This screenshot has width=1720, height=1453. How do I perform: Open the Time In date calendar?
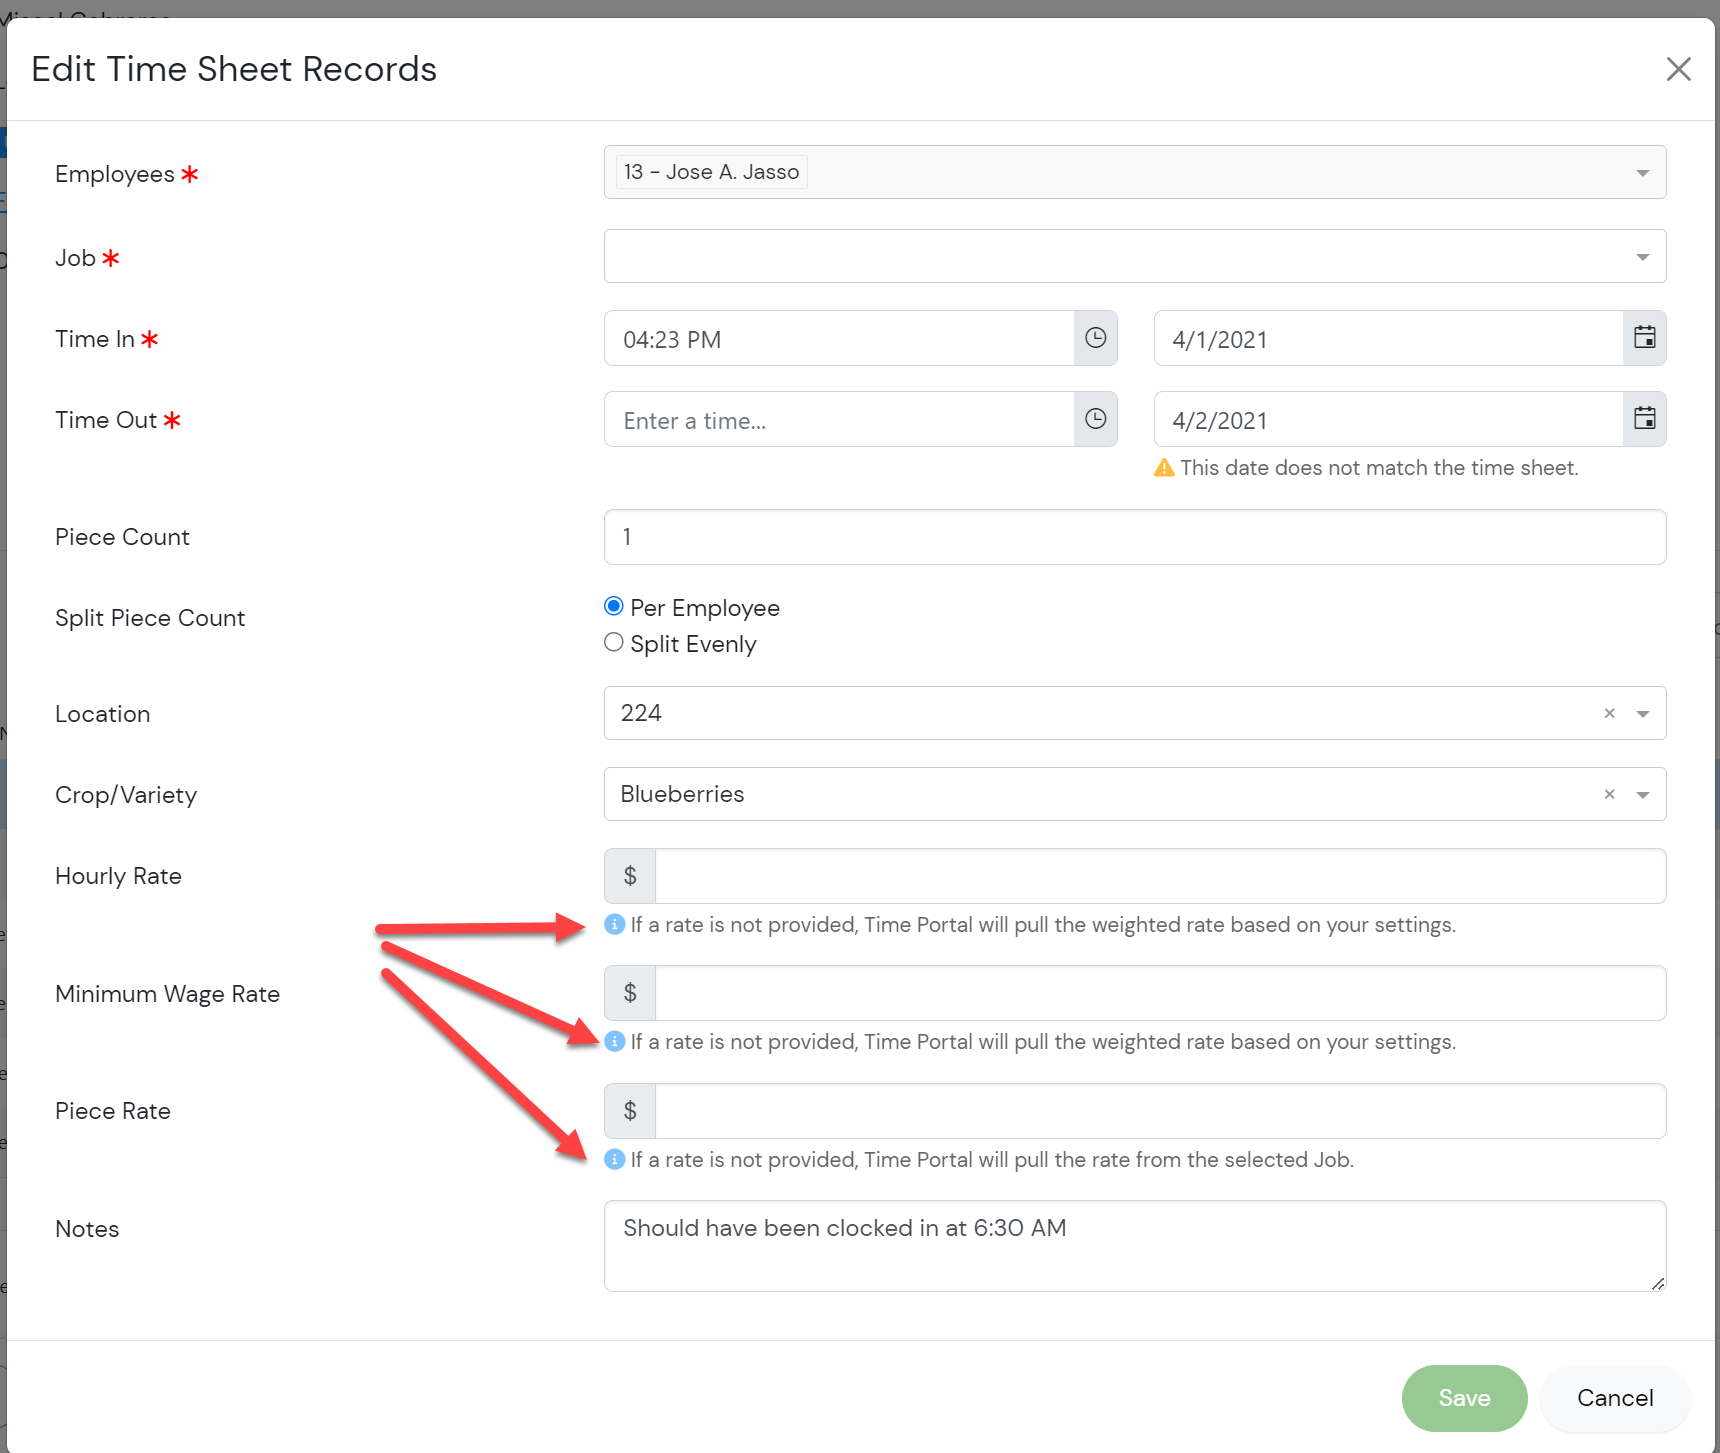click(x=1644, y=338)
